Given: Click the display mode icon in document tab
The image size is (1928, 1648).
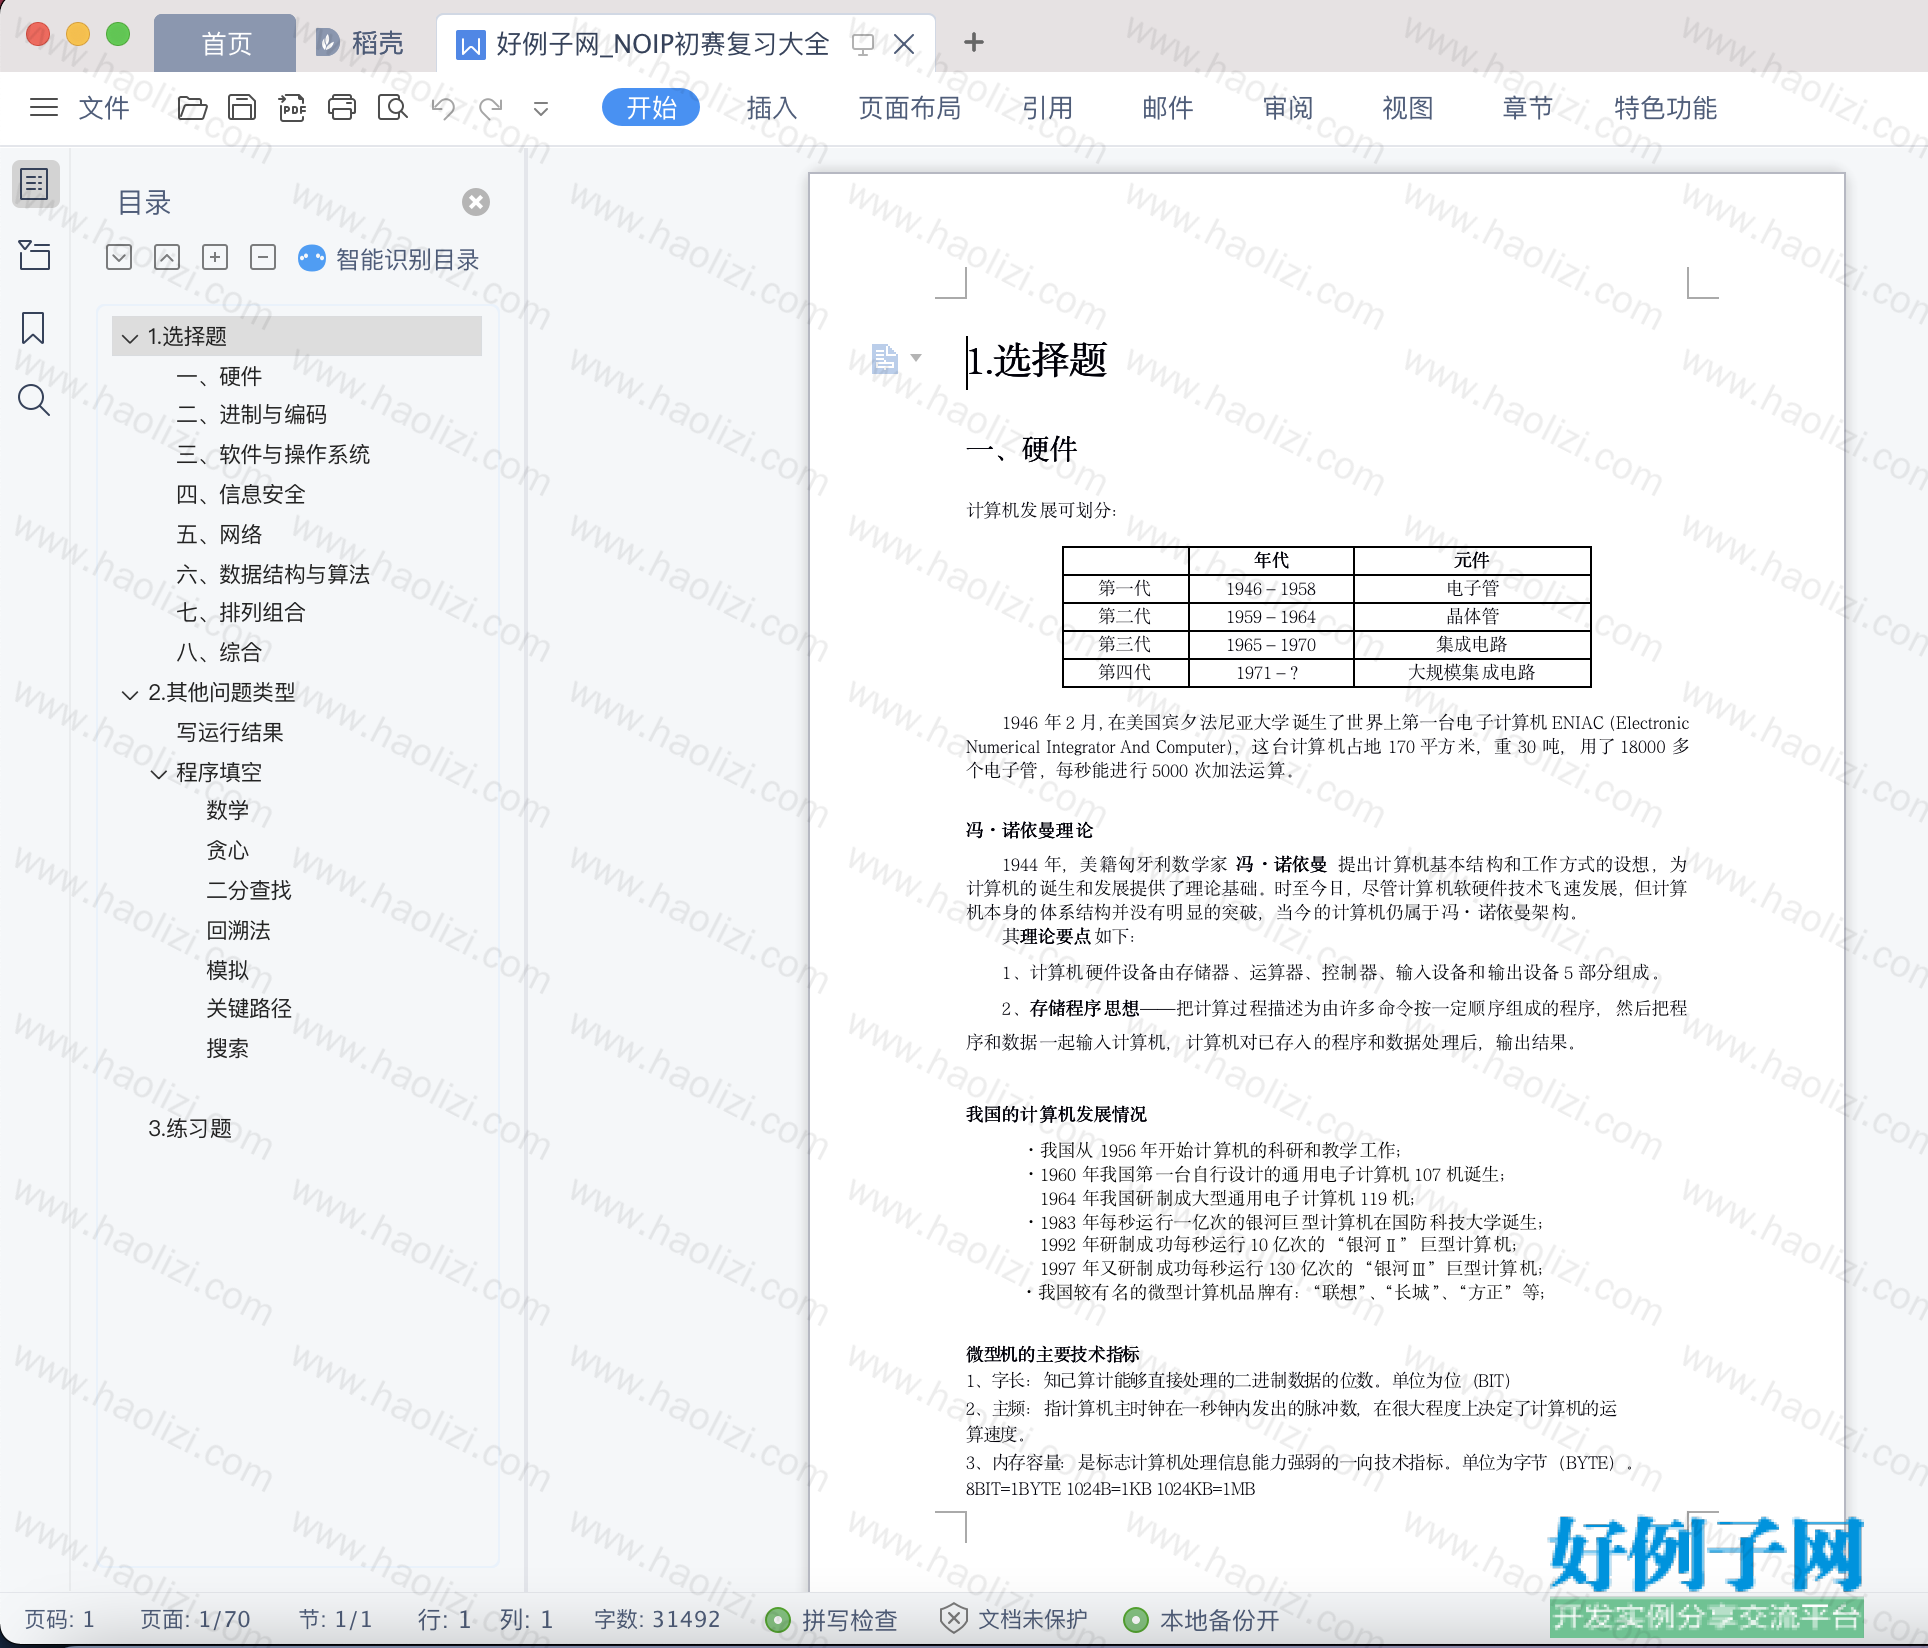Looking at the screenshot, I should pos(863,44).
